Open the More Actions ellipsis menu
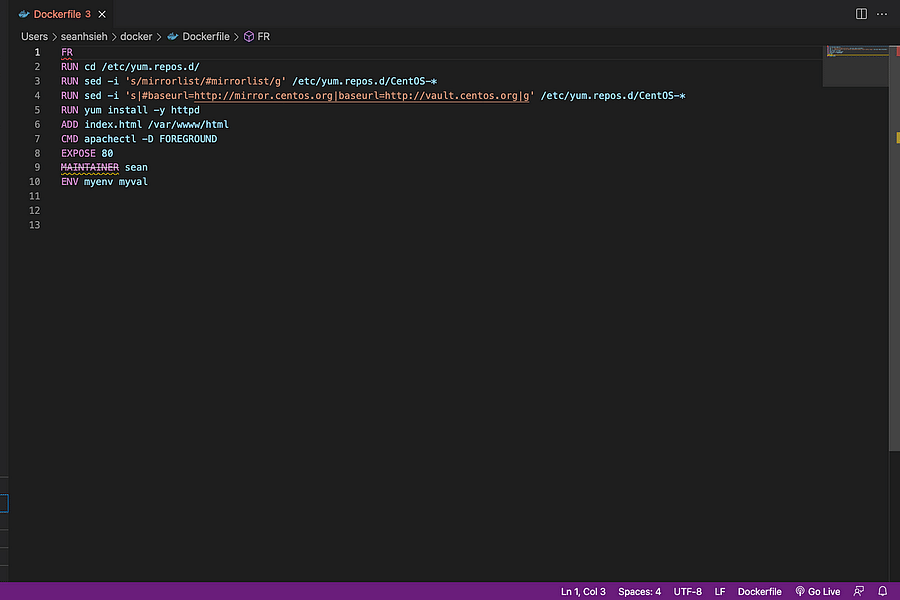This screenshot has height=600, width=900. click(x=882, y=13)
